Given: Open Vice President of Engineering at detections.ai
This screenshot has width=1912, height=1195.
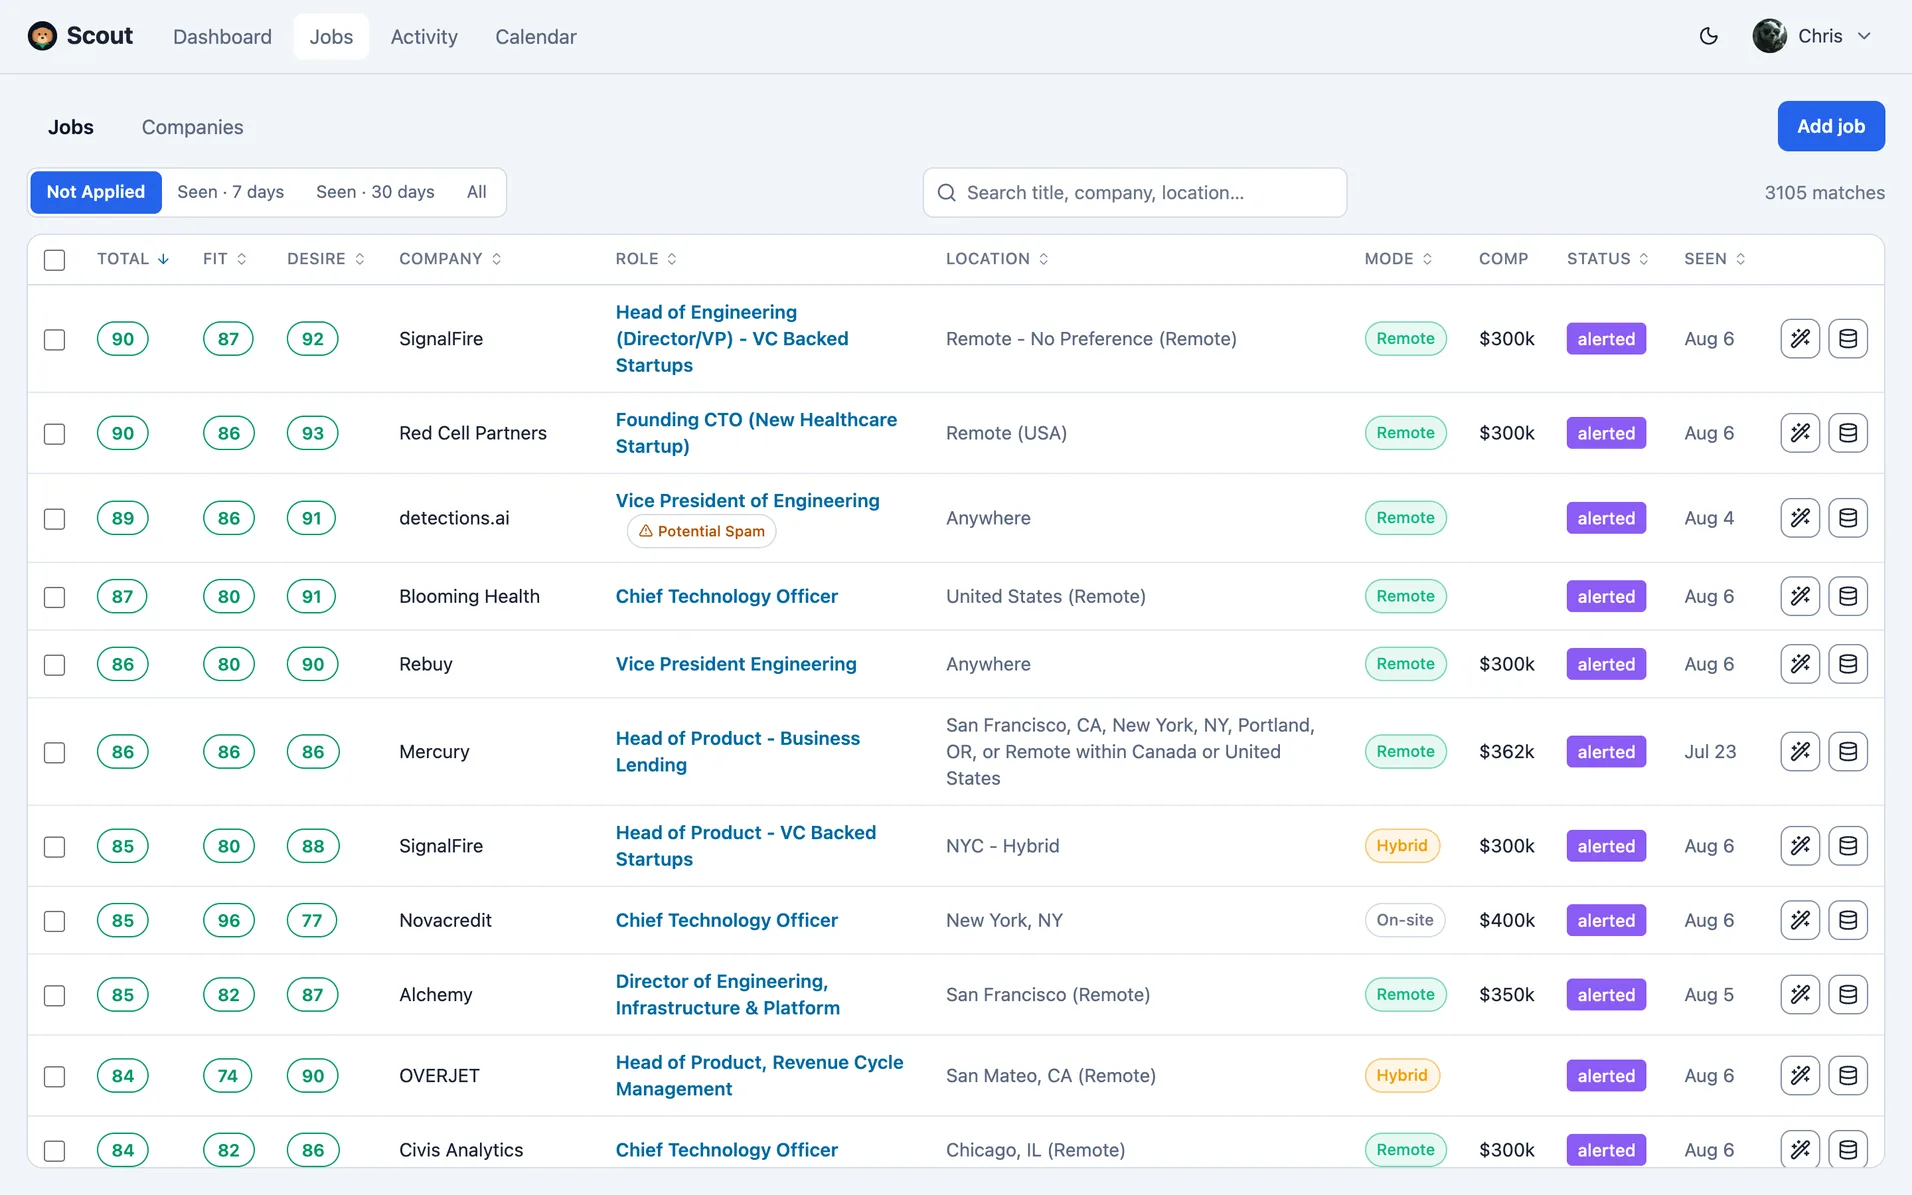Looking at the screenshot, I should point(747,501).
